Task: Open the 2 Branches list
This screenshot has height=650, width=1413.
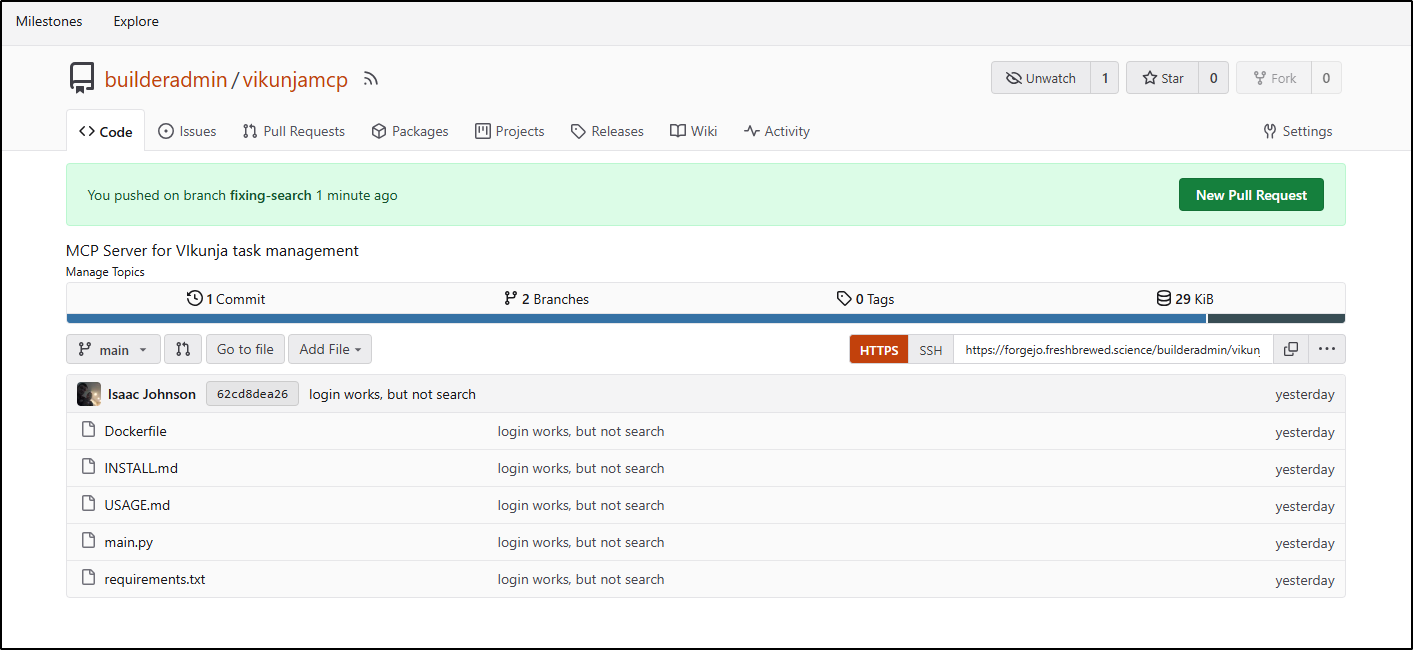Action: click(546, 299)
